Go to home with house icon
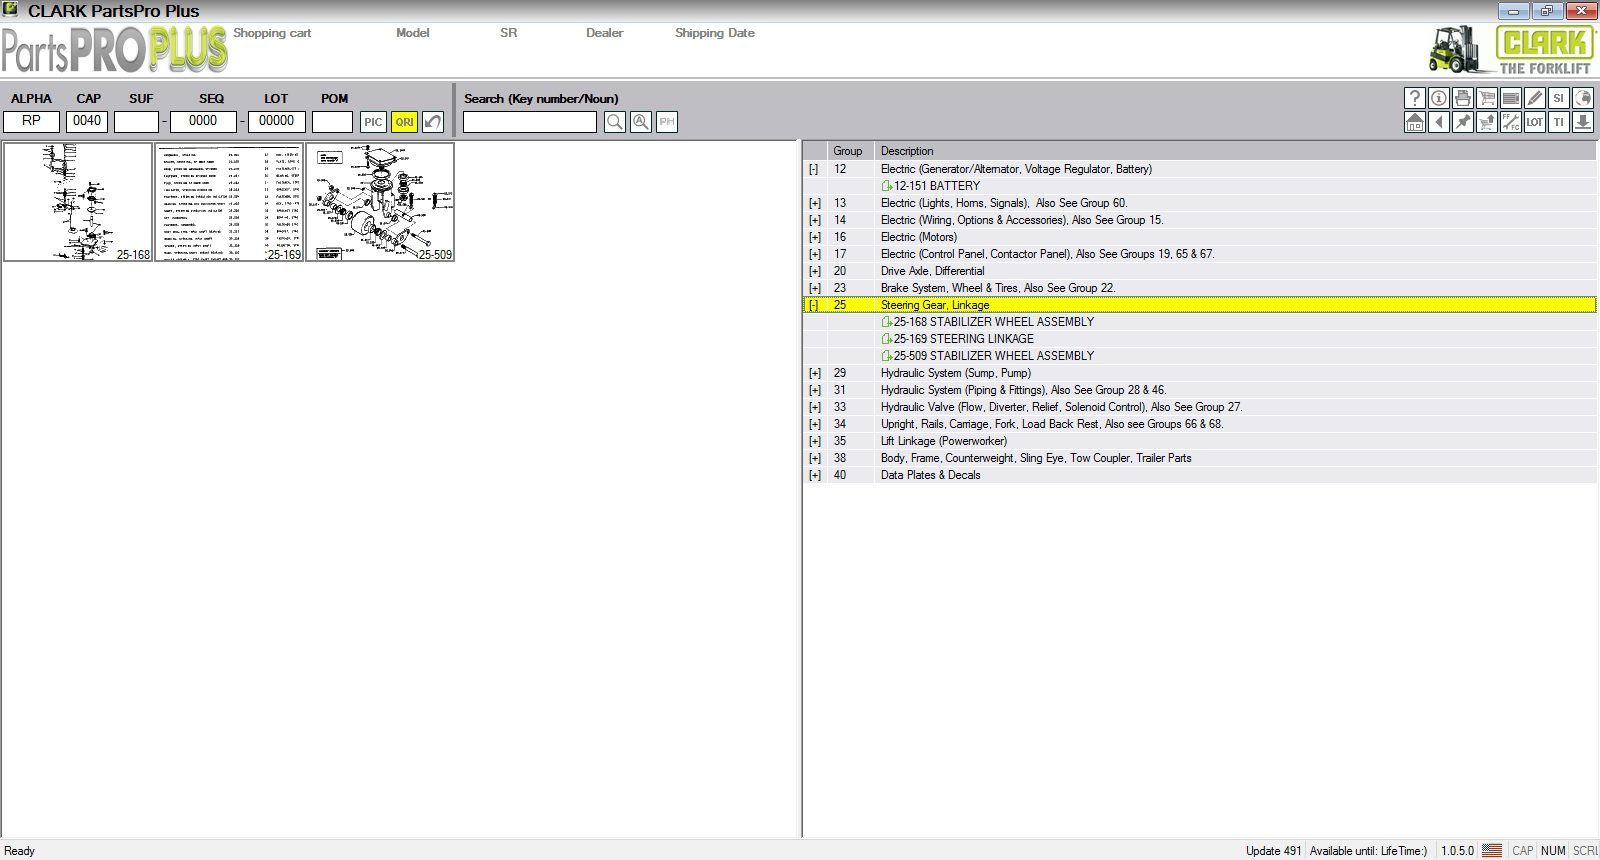 tap(1415, 122)
